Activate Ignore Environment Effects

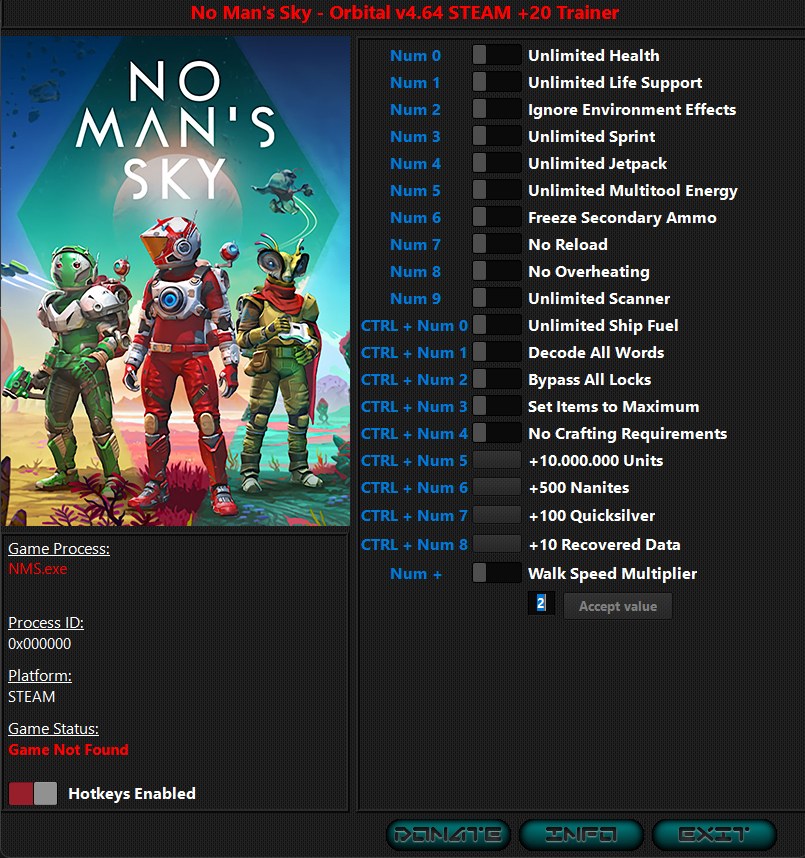(x=496, y=109)
